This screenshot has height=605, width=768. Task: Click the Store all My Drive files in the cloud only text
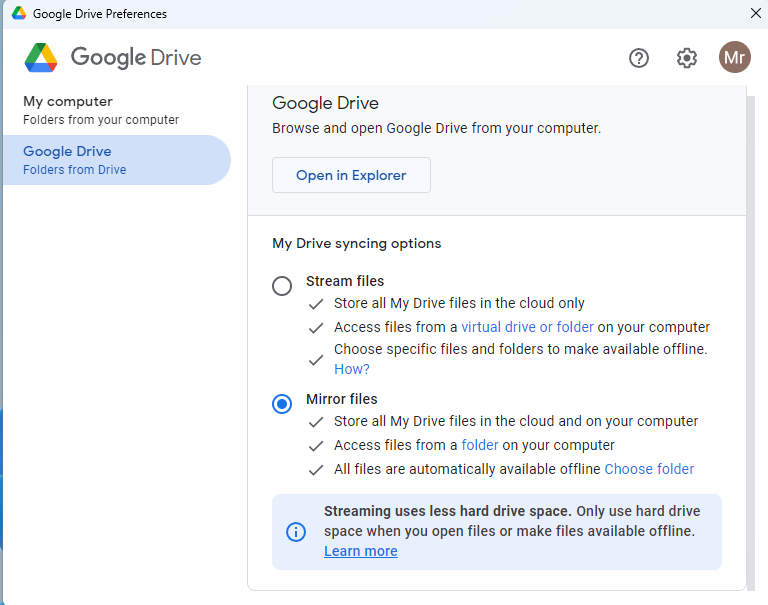[x=459, y=303]
